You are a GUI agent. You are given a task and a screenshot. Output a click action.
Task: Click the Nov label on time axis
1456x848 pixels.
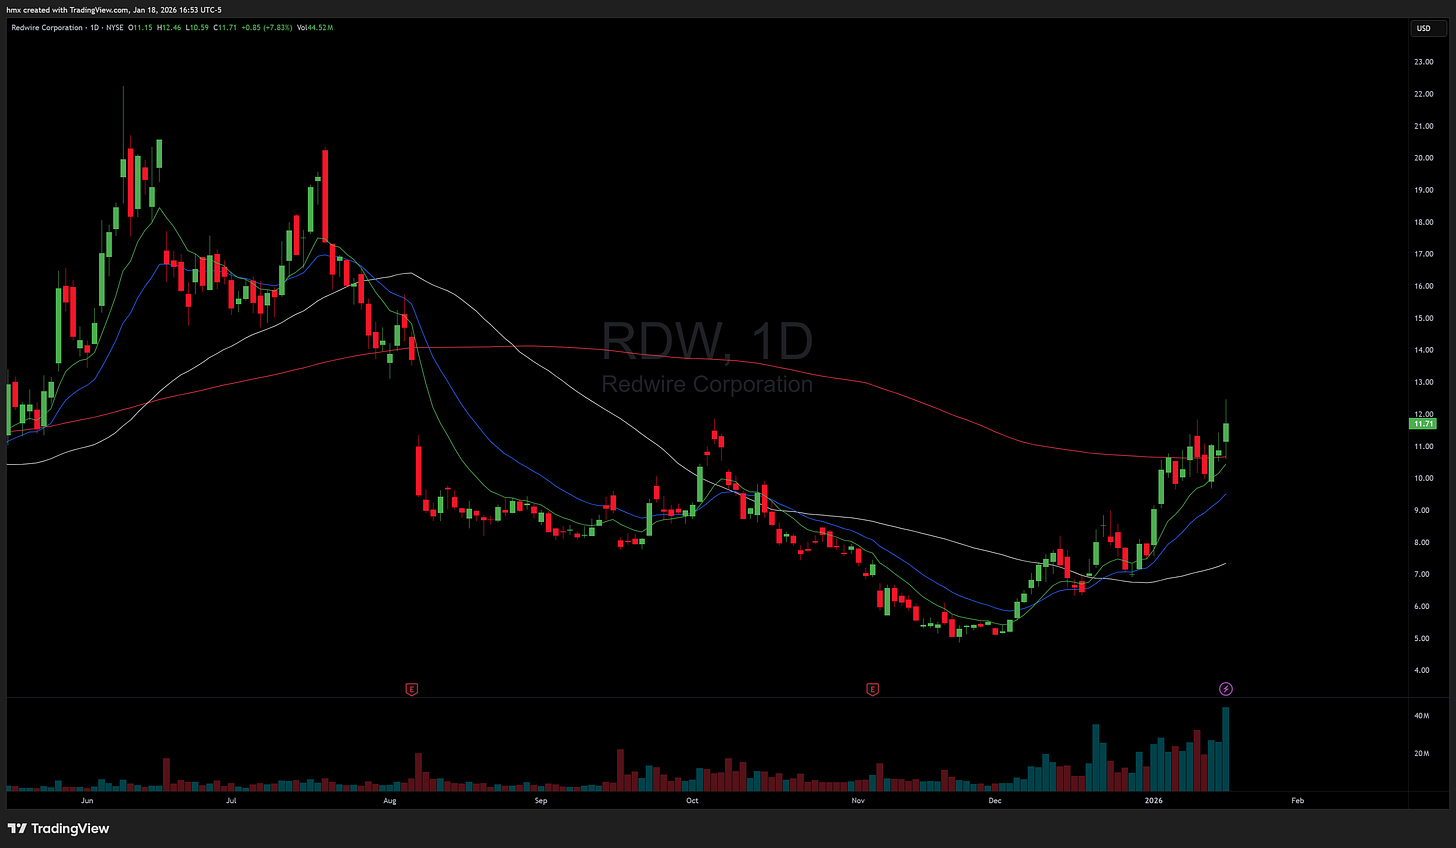(857, 800)
